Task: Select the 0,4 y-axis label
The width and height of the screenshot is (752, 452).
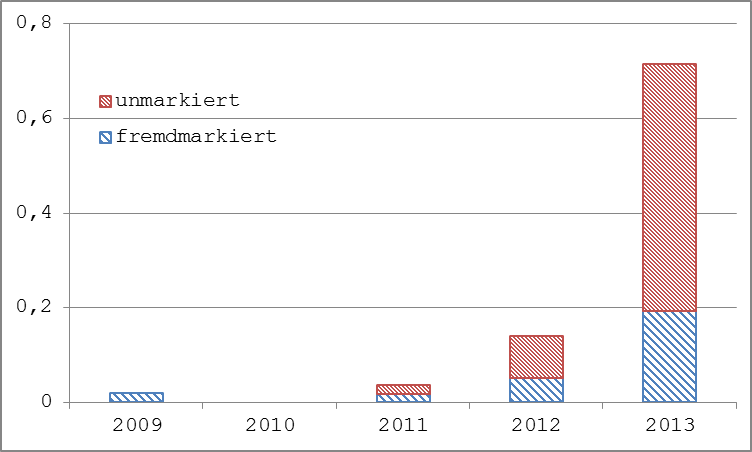Action: coord(34,212)
